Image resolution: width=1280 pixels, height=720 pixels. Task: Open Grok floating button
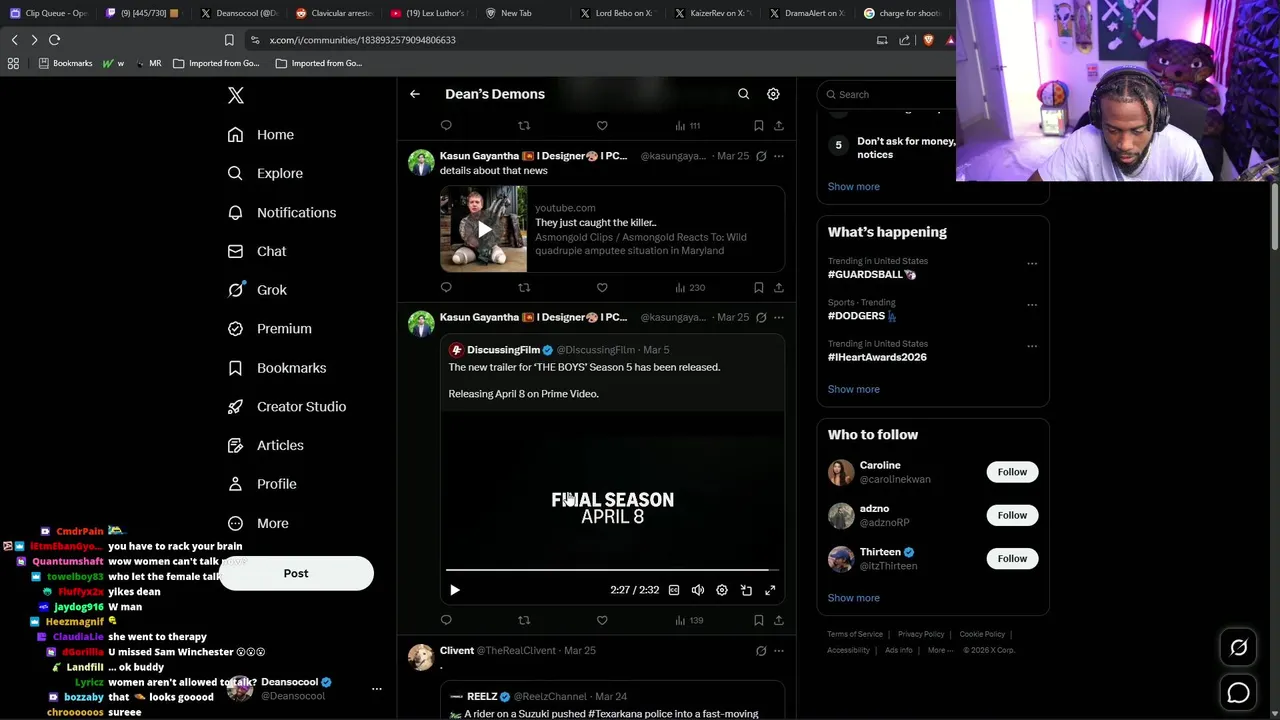click(x=1238, y=648)
